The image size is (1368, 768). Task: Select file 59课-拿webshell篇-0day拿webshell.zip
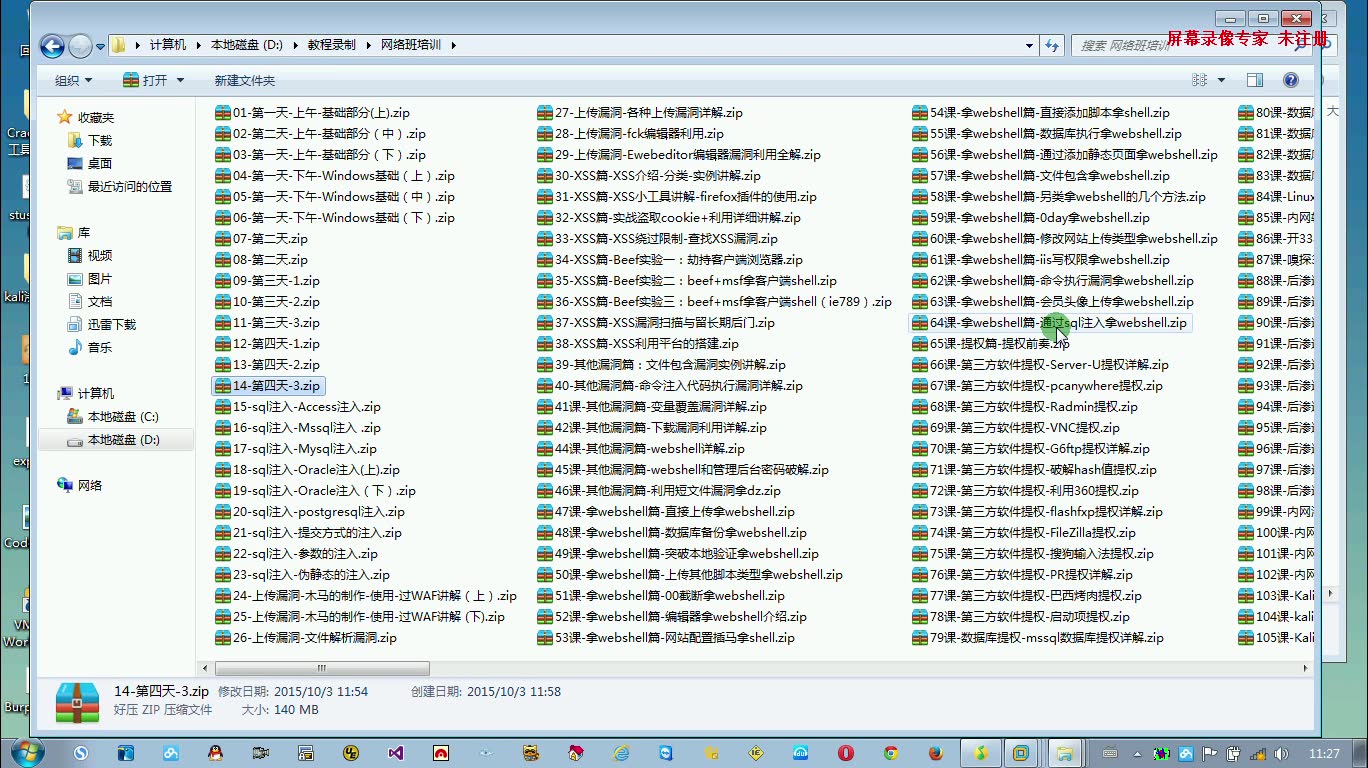pos(1031,218)
